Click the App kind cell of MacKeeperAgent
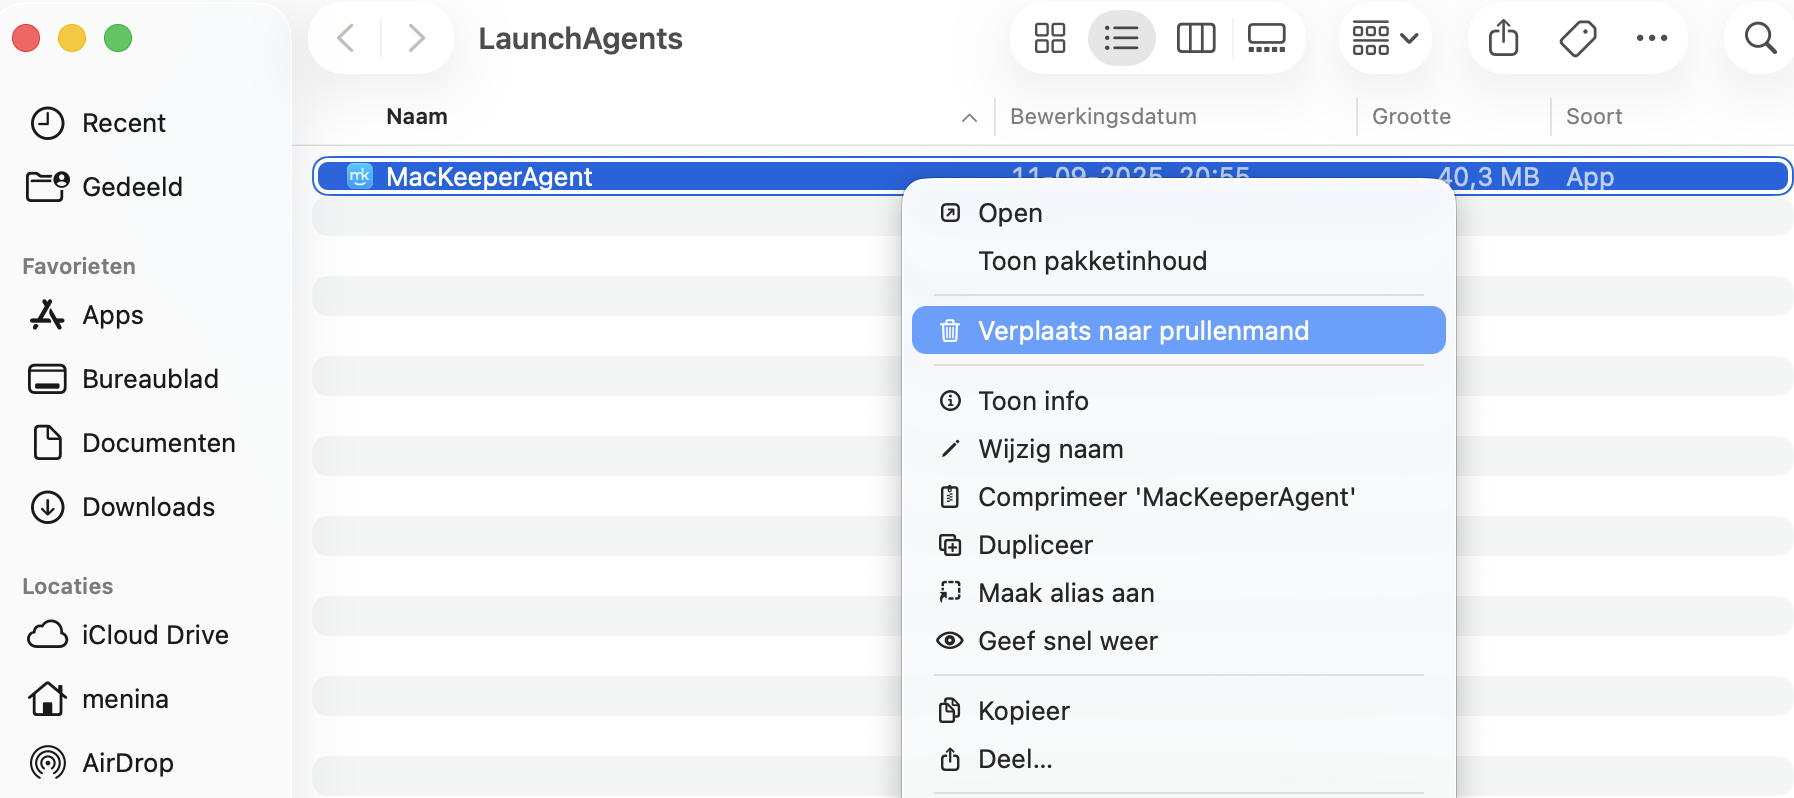The width and height of the screenshot is (1794, 798). 1590,177
